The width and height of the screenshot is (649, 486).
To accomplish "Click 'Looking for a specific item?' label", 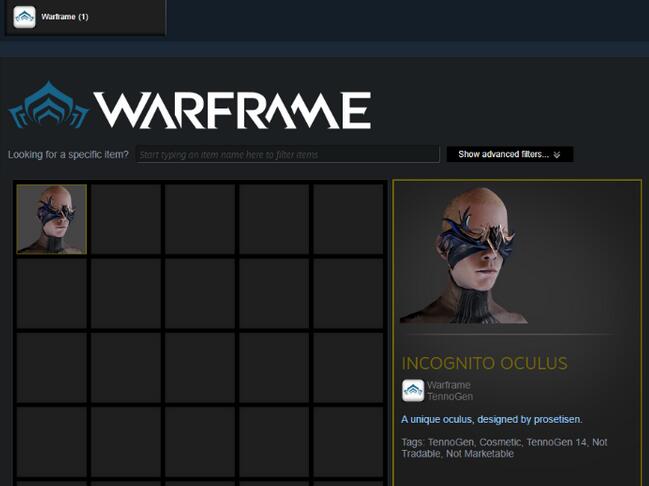I will [x=68, y=154].
